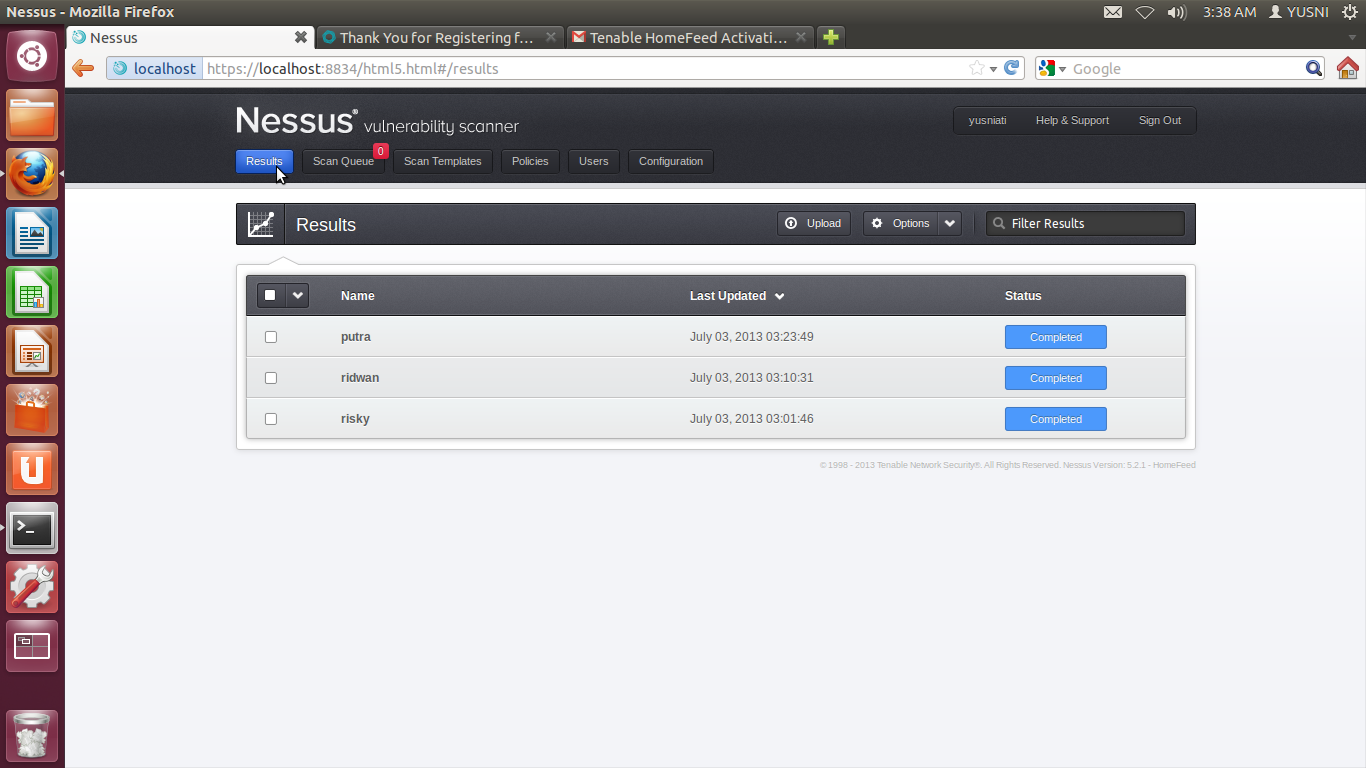Image resolution: width=1366 pixels, height=768 pixels.
Task: Open the Files manager from launcher
Action: pyautogui.click(x=32, y=115)
